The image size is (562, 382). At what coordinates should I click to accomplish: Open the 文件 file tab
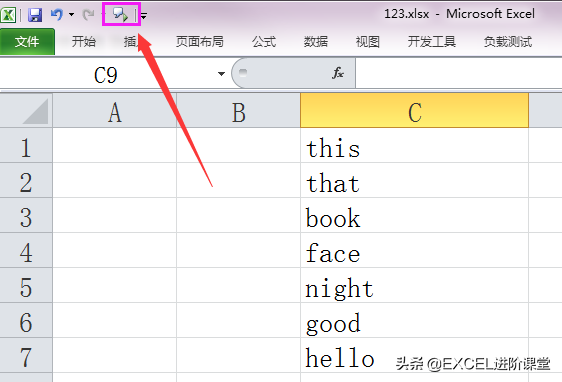27,42
